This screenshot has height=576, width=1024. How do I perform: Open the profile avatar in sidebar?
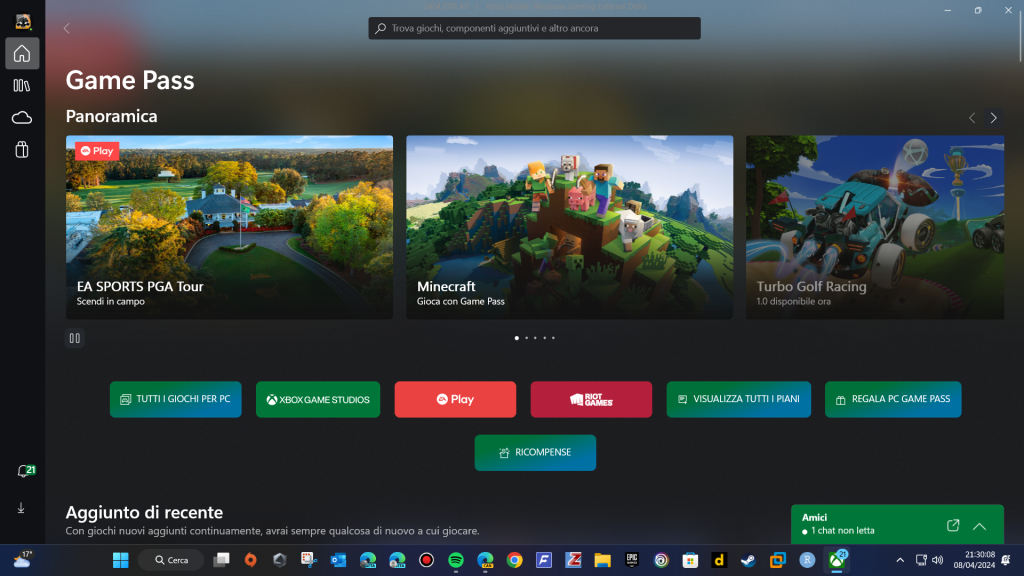[23, 22]
